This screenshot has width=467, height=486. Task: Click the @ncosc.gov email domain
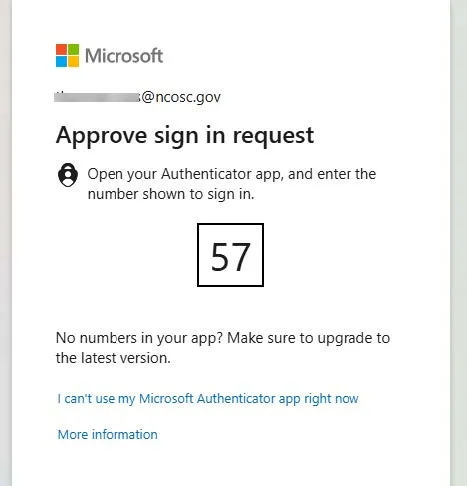point(181,97)
